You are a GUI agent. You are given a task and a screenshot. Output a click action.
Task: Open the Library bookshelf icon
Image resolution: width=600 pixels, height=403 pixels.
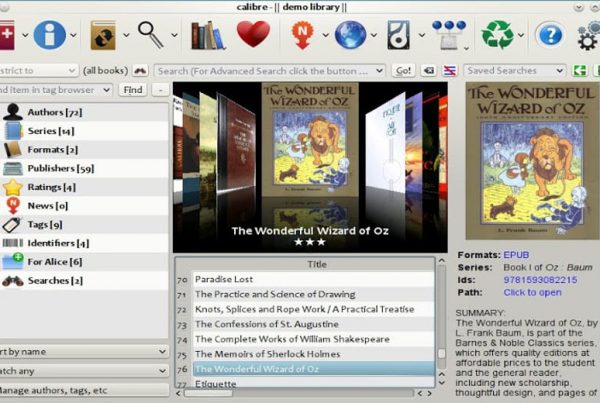pyautogui.click(x=207, y=35)
